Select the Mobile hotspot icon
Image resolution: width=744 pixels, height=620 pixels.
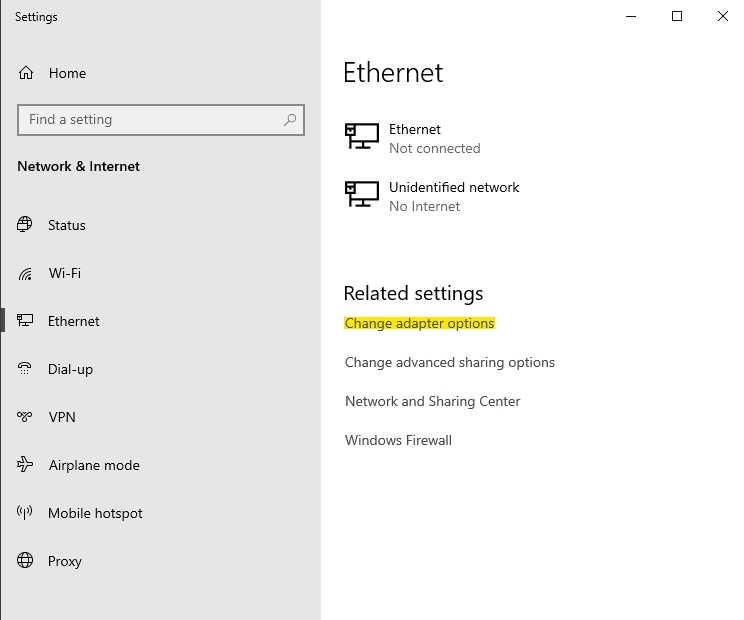click(x=25, y=513)
